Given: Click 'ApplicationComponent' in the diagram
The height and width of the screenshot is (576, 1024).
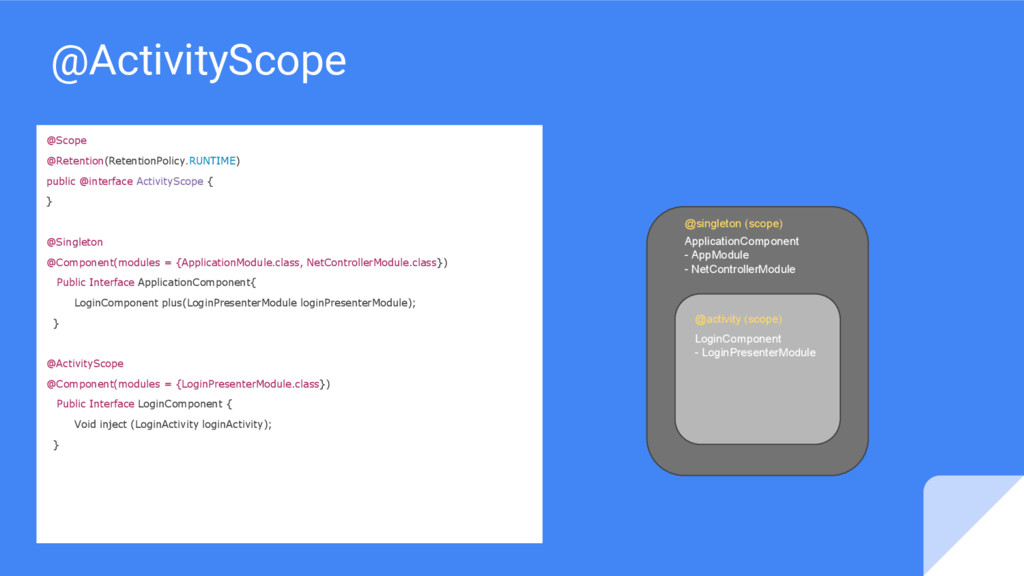Looking at the screenshot, I should pyautogui.click(x=741, y=241).
